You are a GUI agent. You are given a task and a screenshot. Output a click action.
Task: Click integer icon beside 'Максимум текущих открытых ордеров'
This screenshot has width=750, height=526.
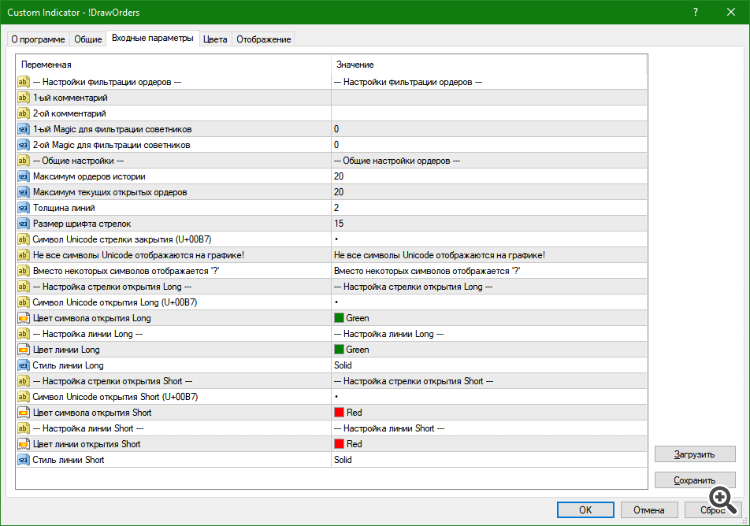coord(23,192)
